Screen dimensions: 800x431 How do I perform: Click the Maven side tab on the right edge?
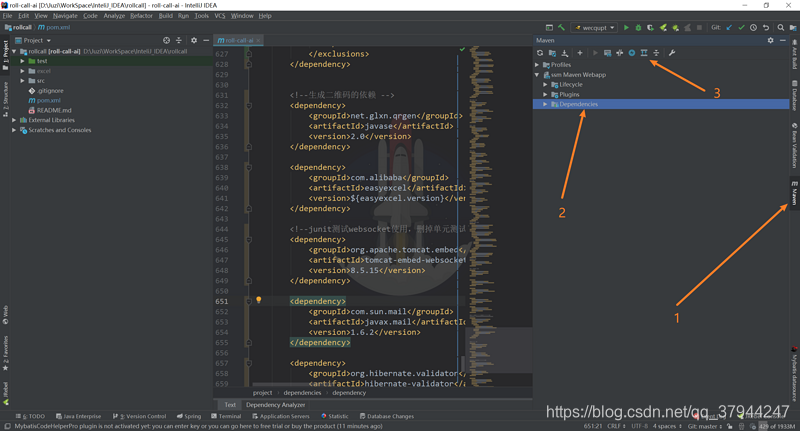click(794, 193)
